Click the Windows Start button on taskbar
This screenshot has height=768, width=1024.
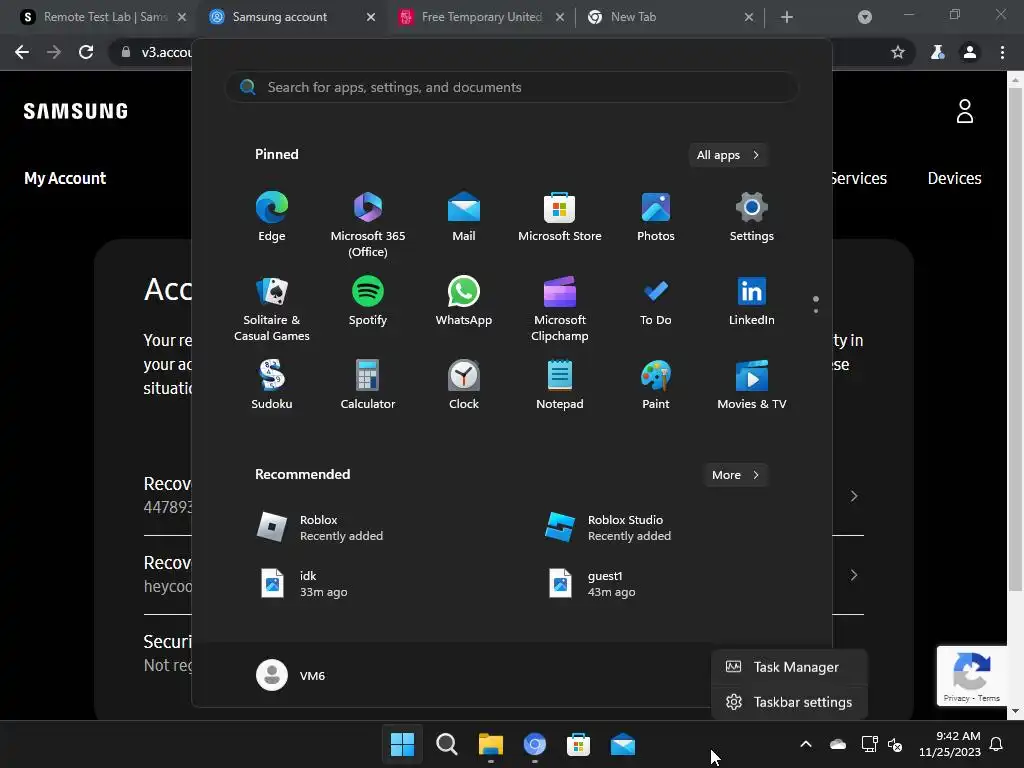(402, 744)
